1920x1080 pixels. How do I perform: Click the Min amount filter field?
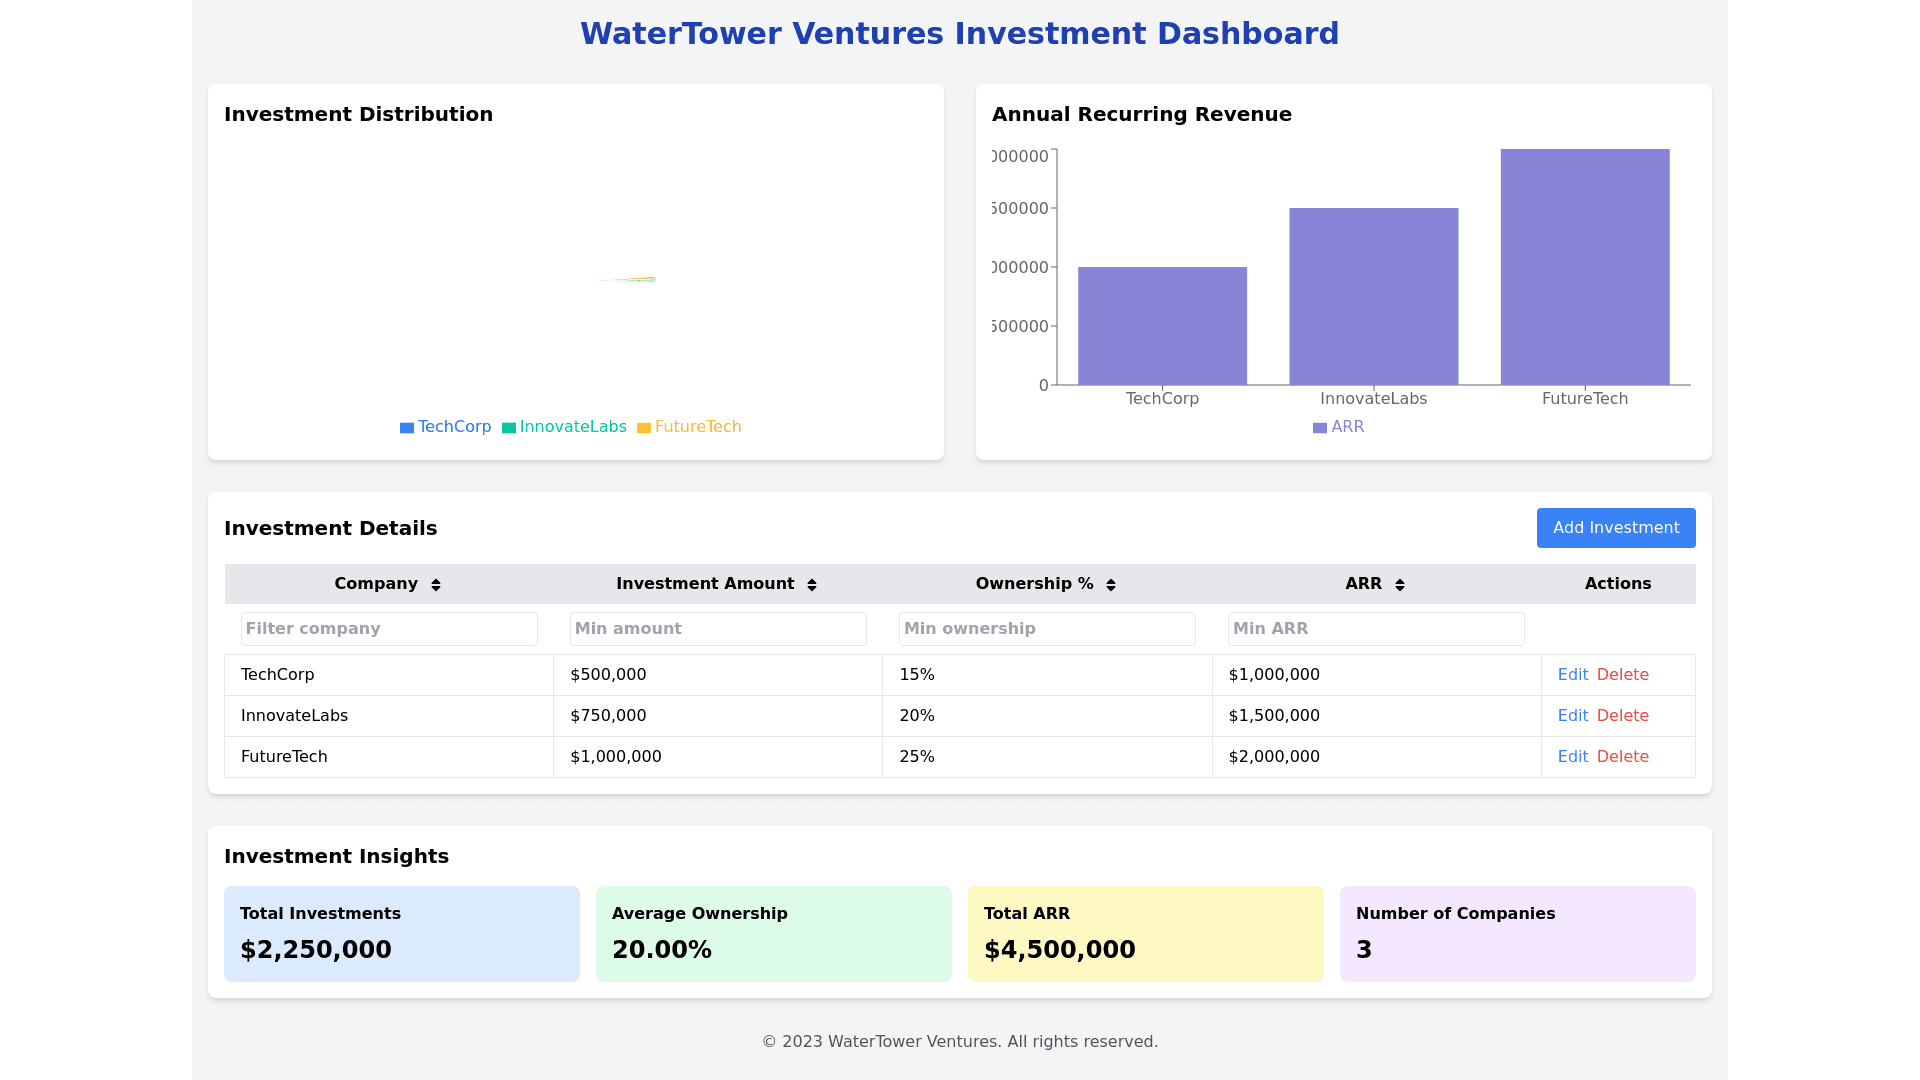[718, 629]
